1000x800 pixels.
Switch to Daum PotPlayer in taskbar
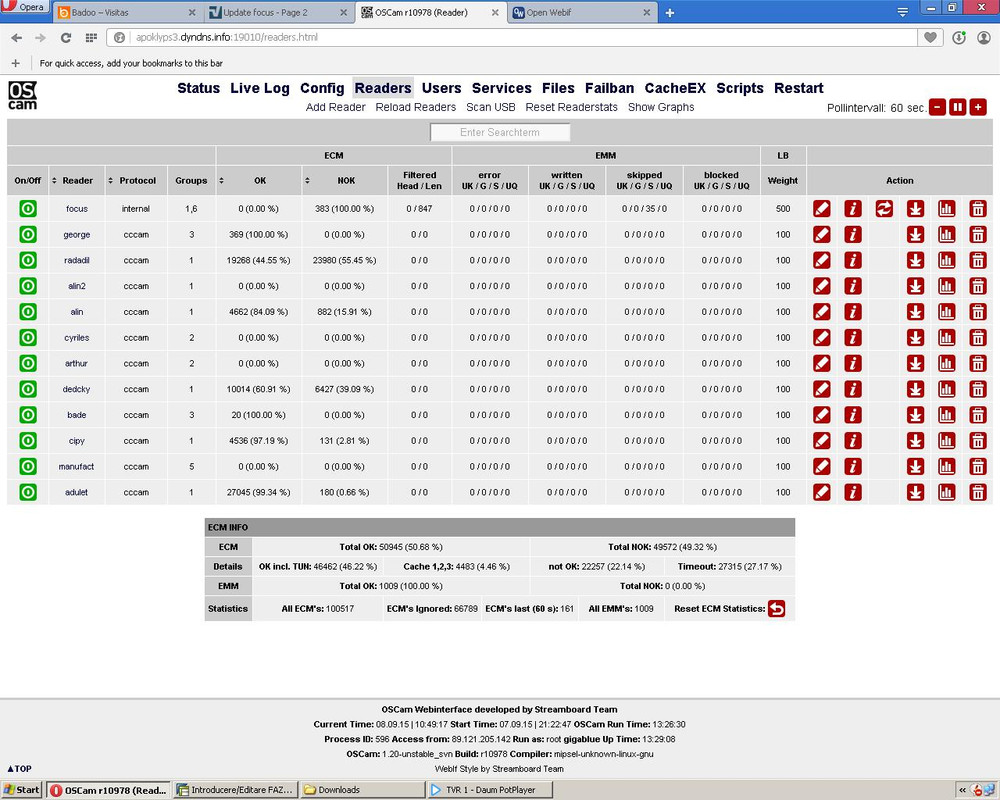490,790
